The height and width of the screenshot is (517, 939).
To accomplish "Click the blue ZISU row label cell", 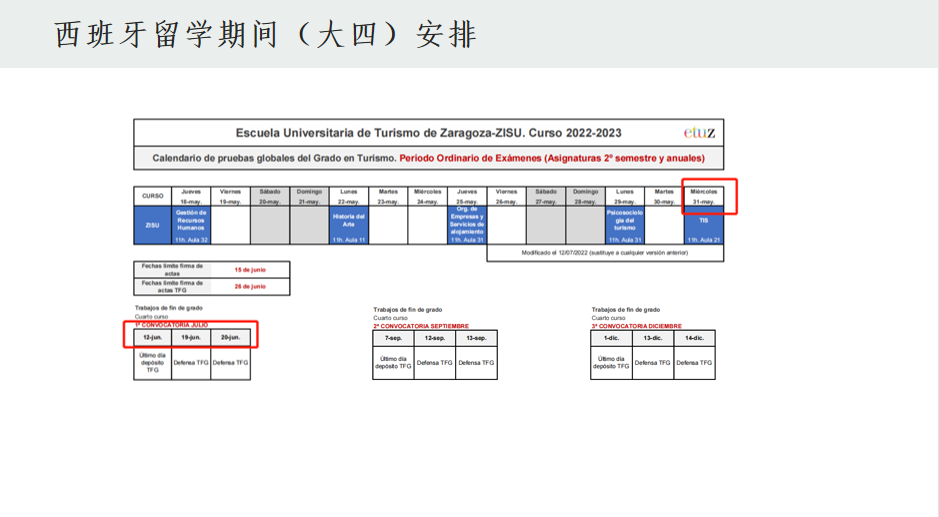I will pyautogui.click(x=152, y=226).
